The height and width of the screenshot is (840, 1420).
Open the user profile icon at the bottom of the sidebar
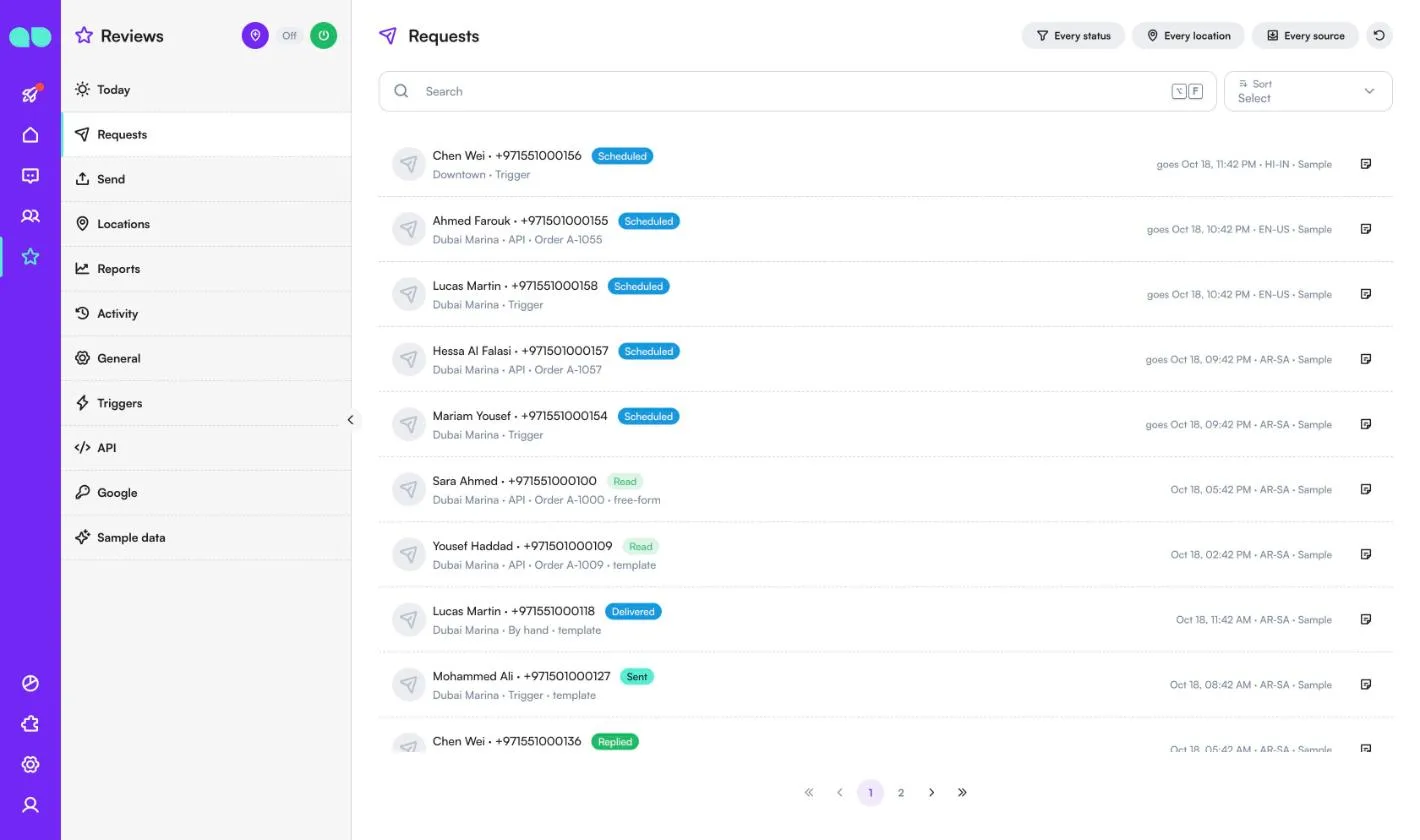pyautogui.click(x=30, y=805)
